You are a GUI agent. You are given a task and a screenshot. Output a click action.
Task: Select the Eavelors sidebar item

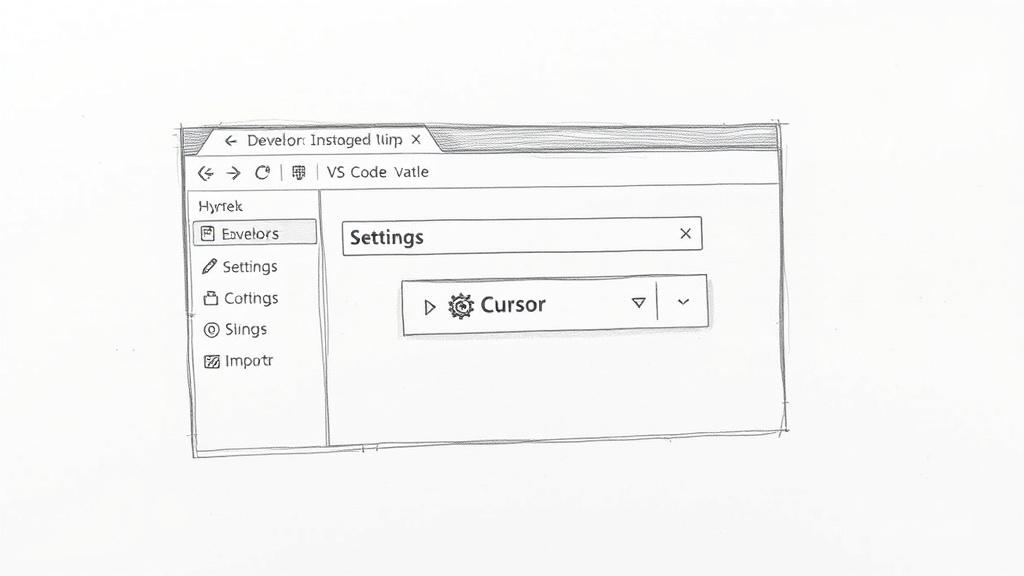click(x=255, y=233)
